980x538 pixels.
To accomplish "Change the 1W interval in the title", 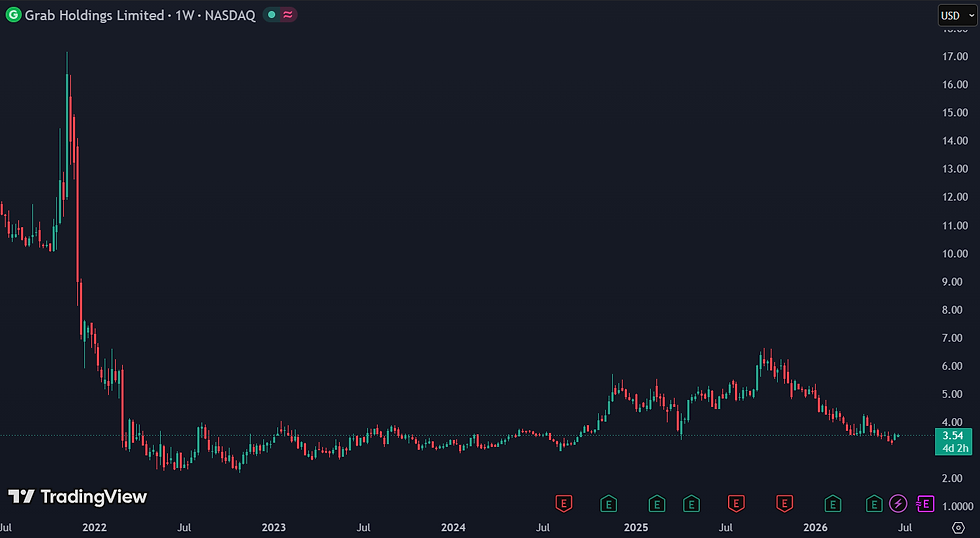I will (x=184, y=15).
